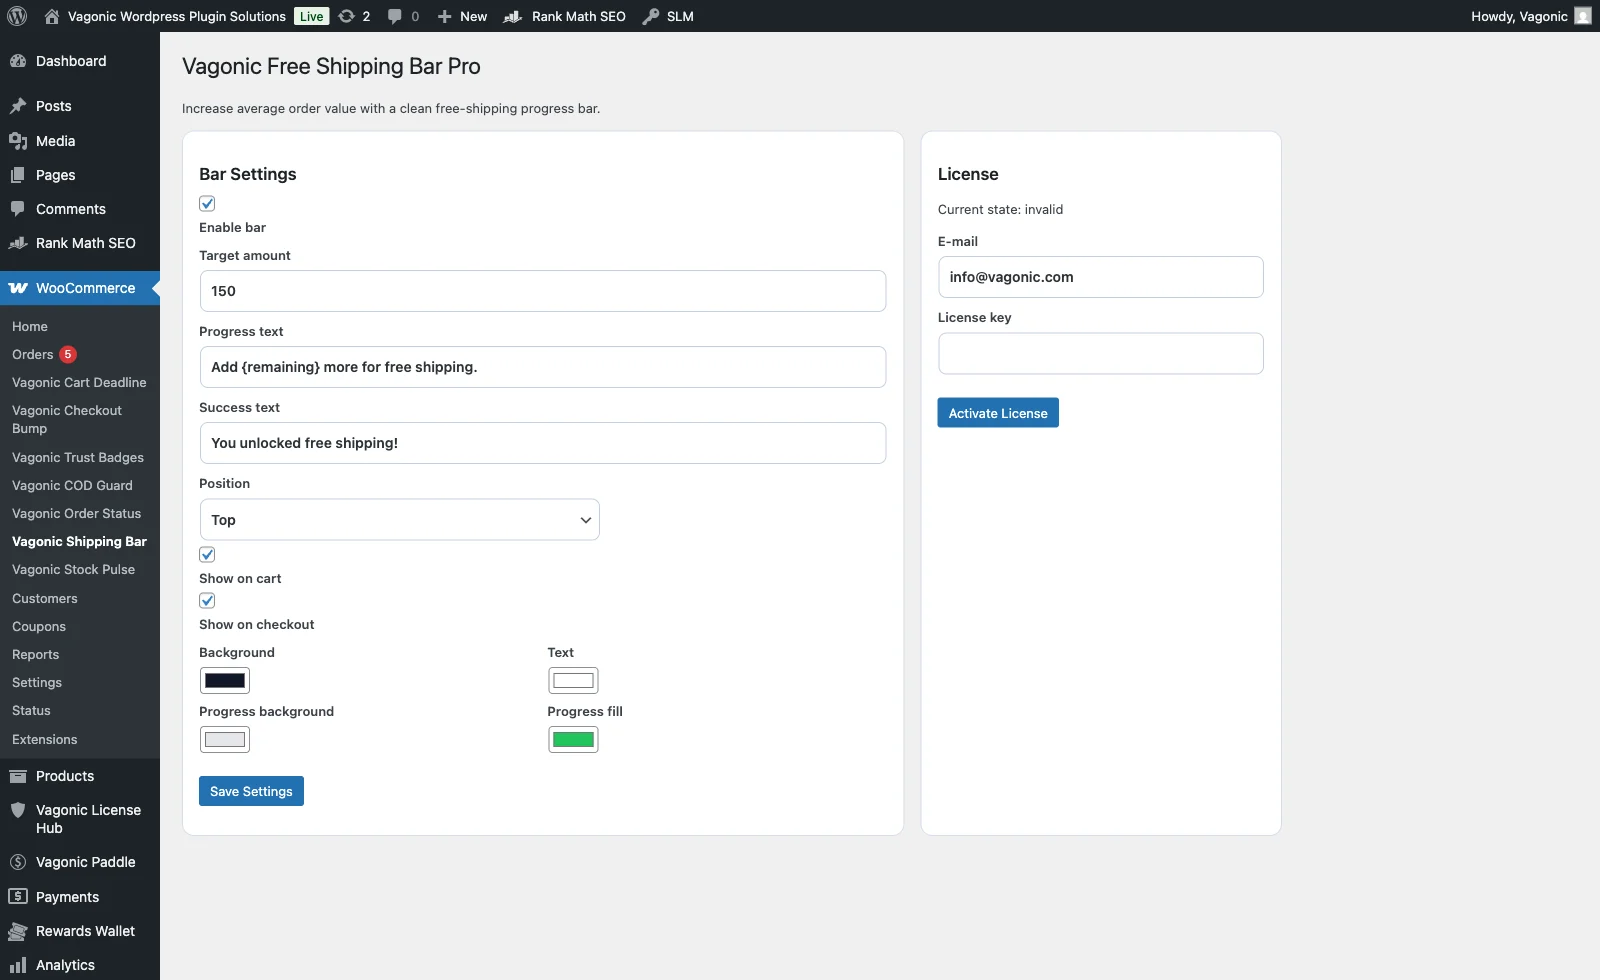Click the Rewards Wallet icon
Viewport: 1600px width, 980px height.
(18, 931)
